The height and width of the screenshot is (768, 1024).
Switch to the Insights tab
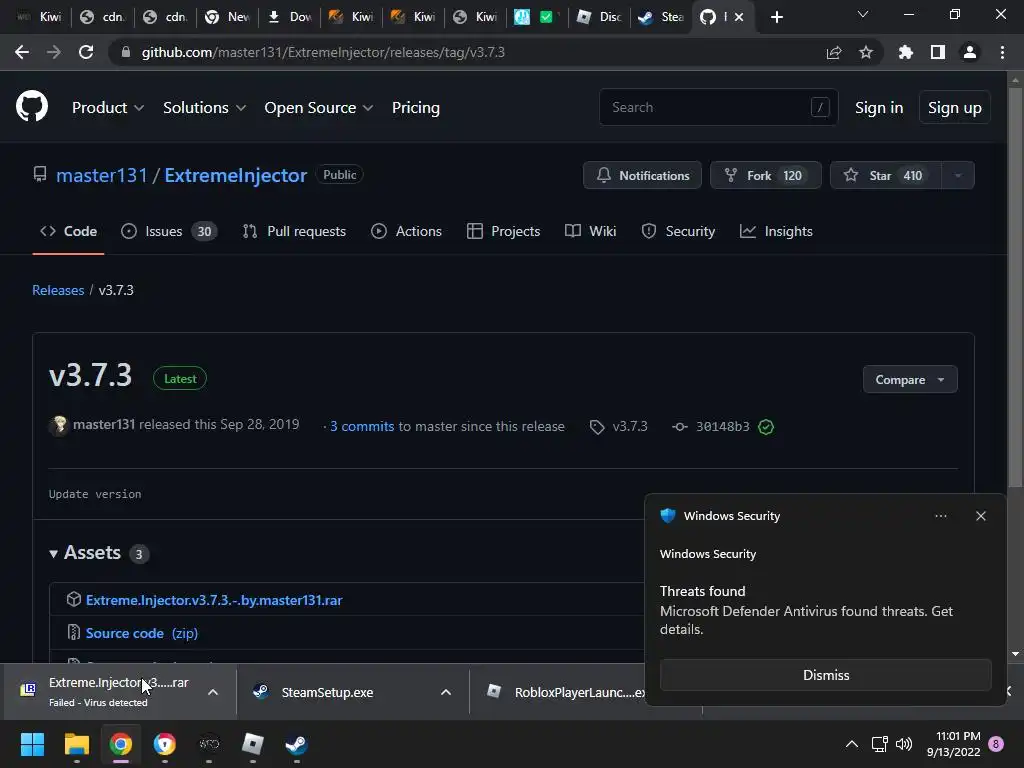[776, 231]
